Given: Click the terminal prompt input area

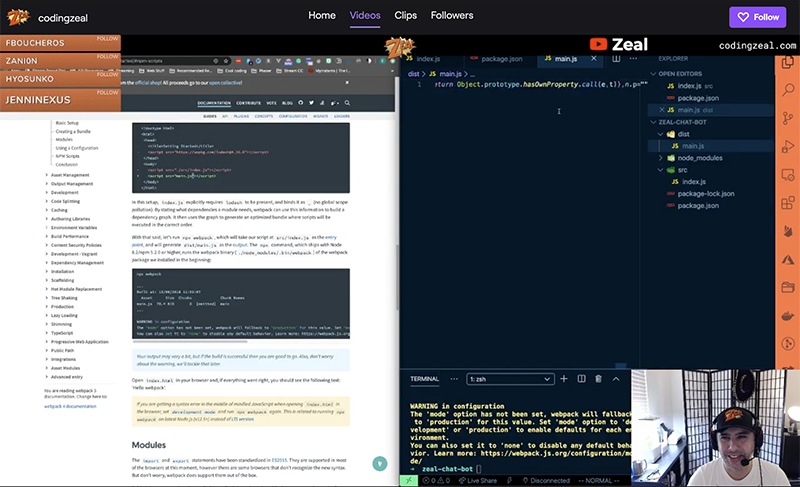Looking at the screenshot, I should click(x=479, y=469).
